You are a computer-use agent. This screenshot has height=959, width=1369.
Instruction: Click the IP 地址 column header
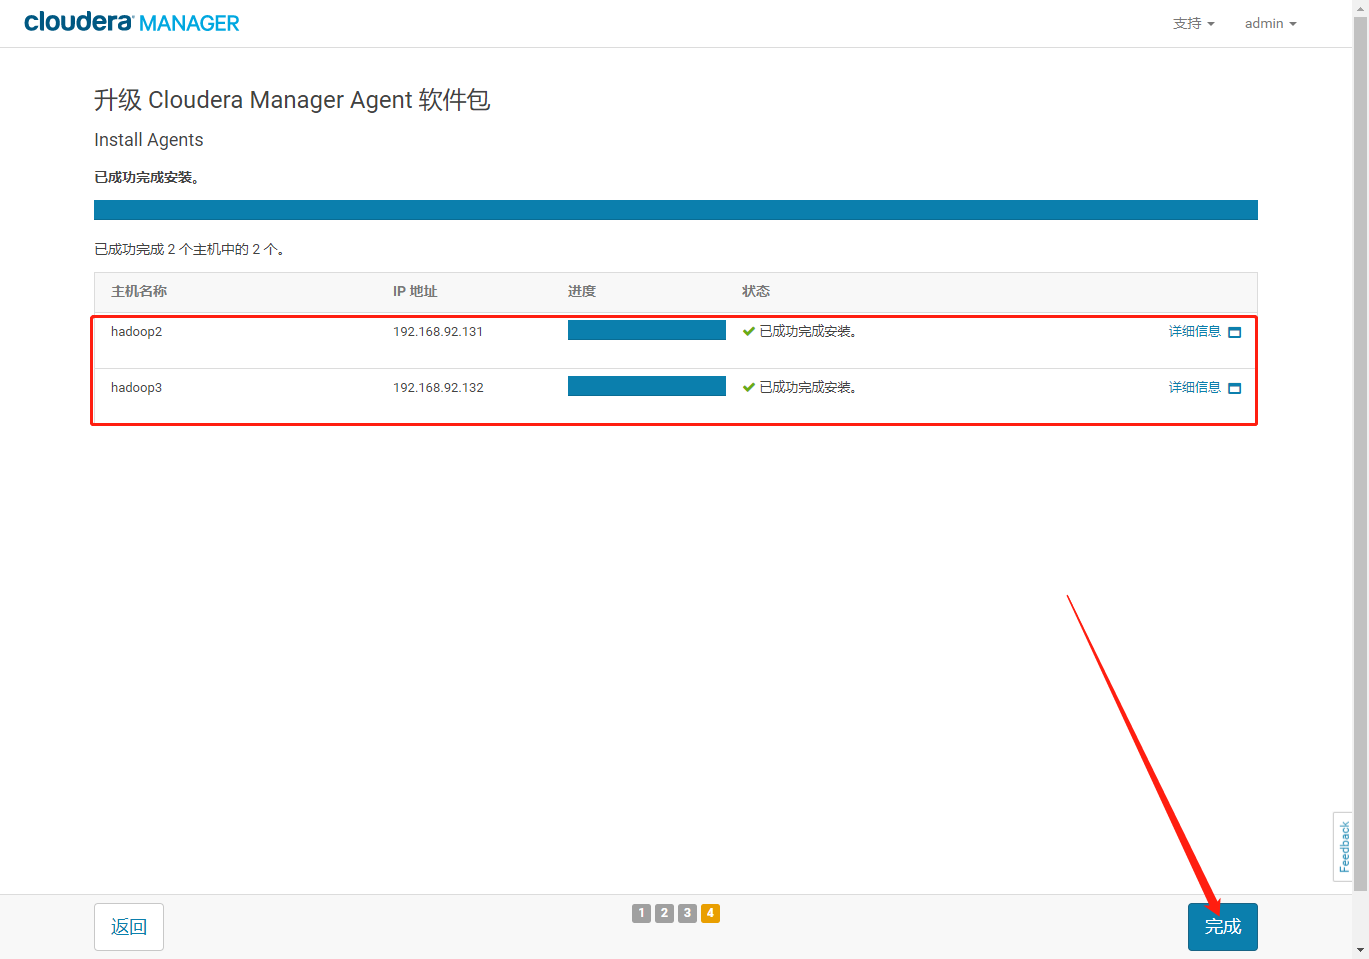pyautogui.click(x=415, y=291)
